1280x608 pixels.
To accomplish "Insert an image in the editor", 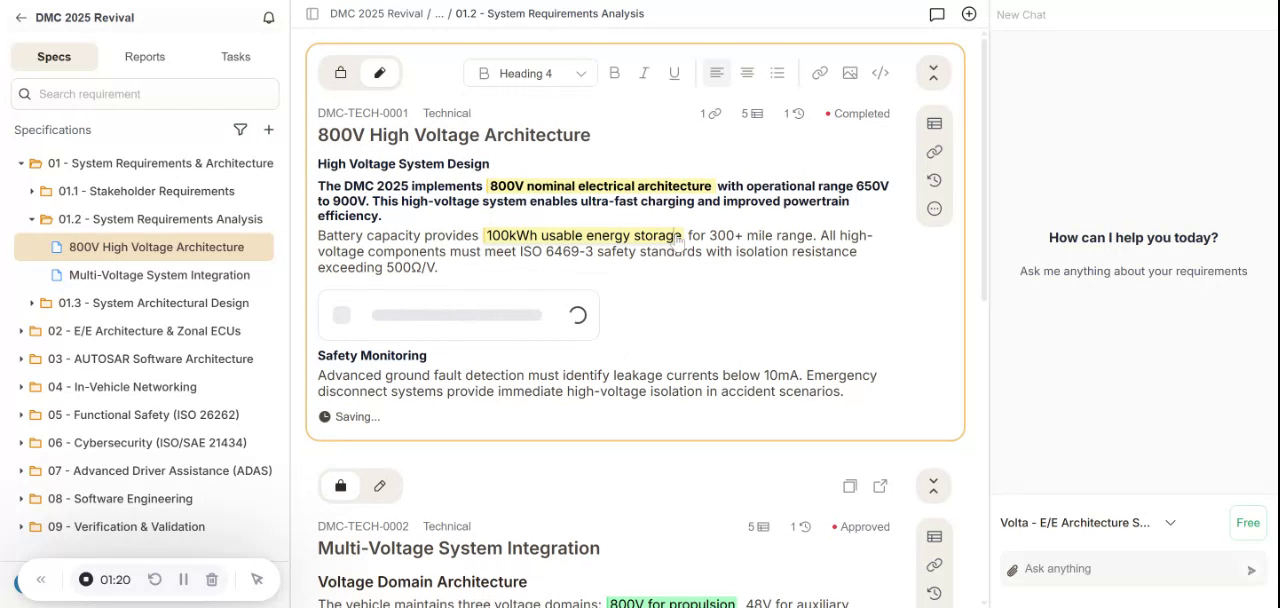I will pos(850,73).
